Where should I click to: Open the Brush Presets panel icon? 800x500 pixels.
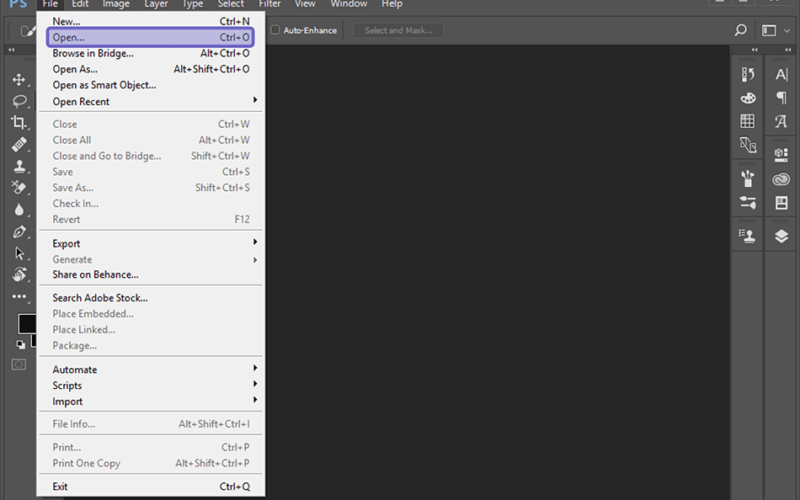point(747,179)
